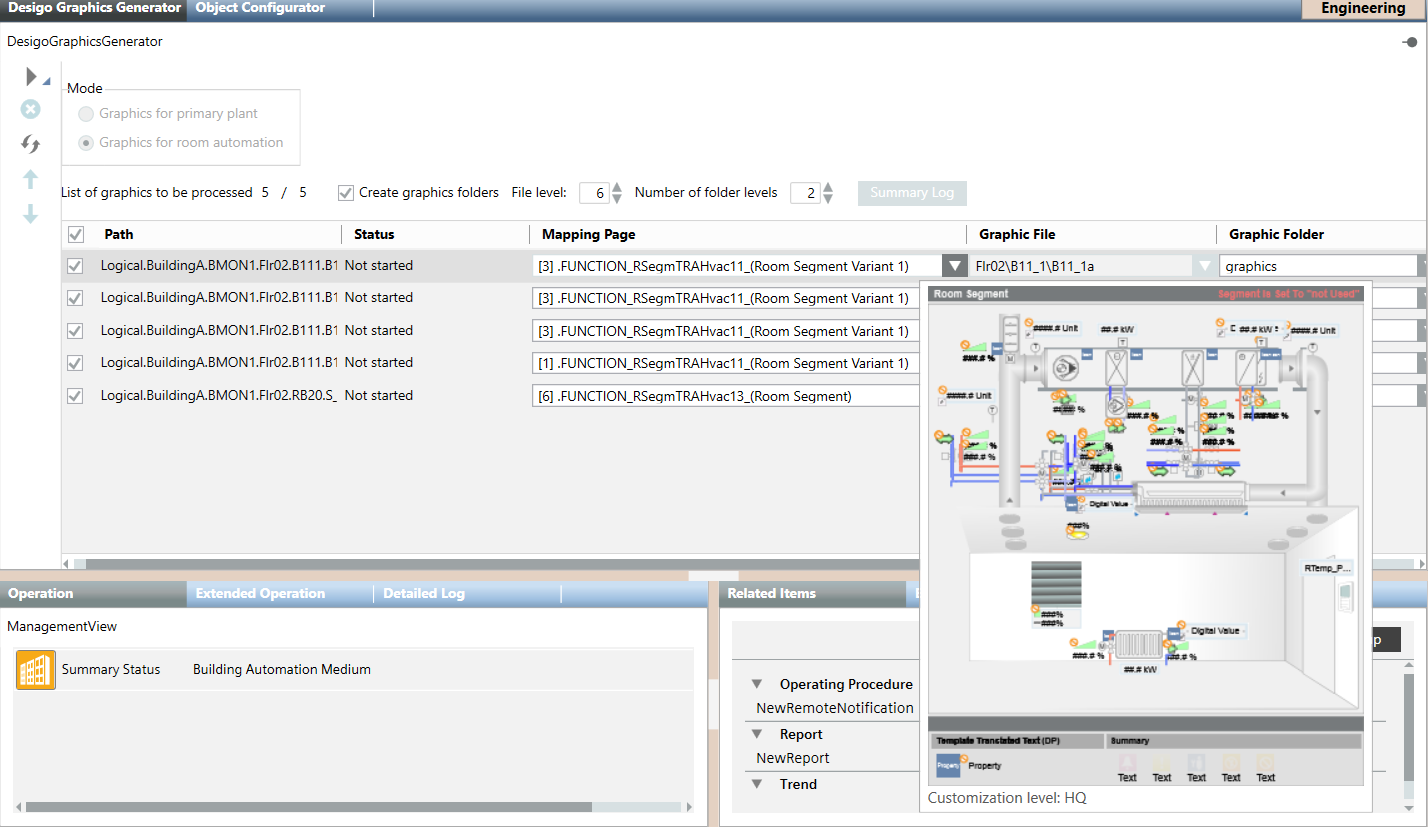The image size is (1428, 827).
Task: Click the Property icon in preview legend
Action: (948, 765)
